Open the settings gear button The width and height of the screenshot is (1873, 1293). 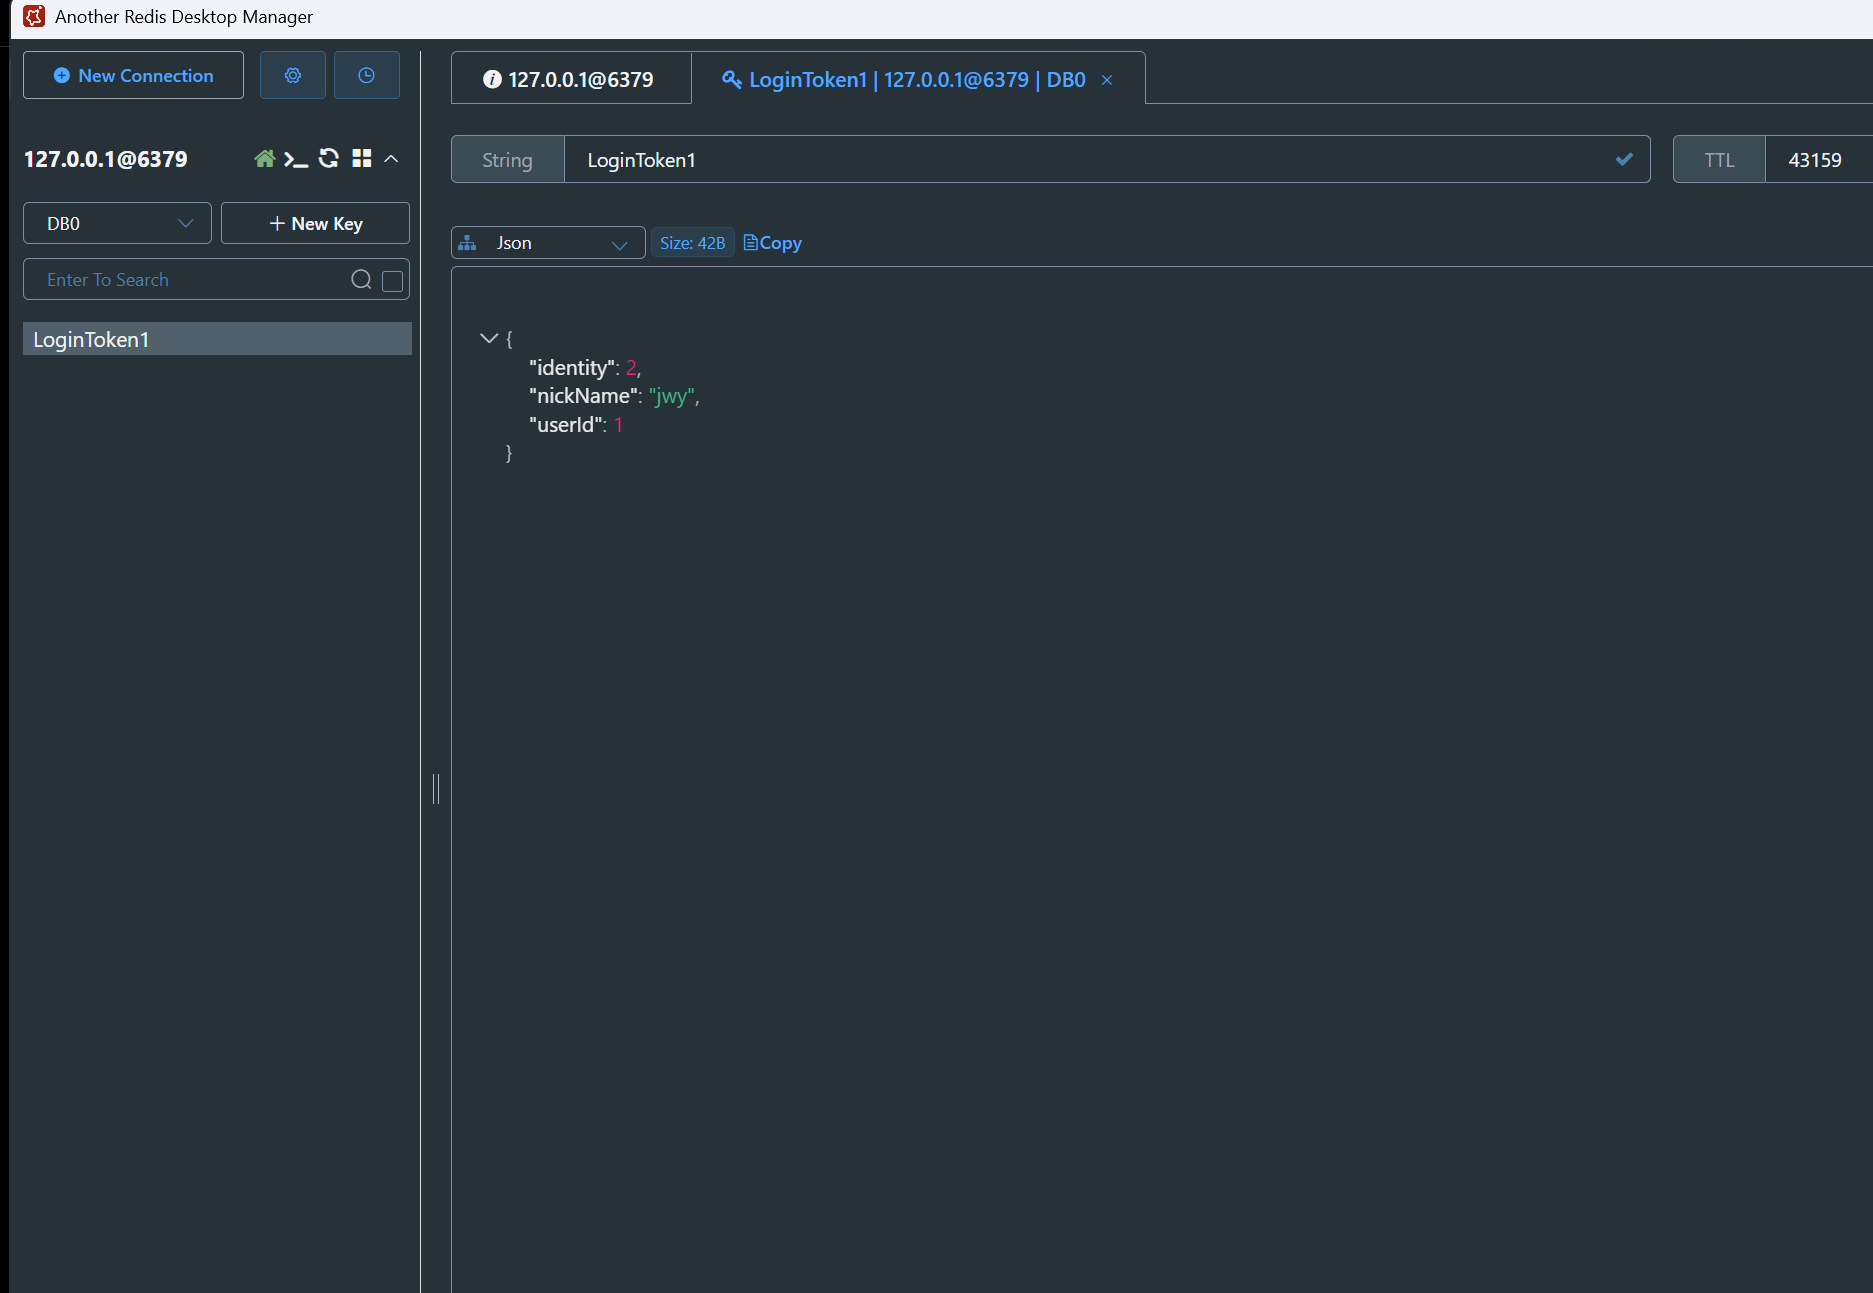(293, 76)
